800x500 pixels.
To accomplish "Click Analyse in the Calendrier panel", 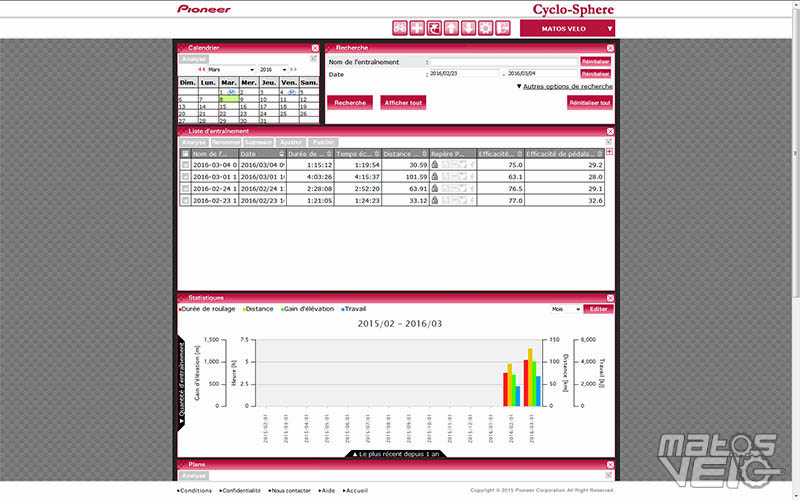I will (x=193, y=59).
